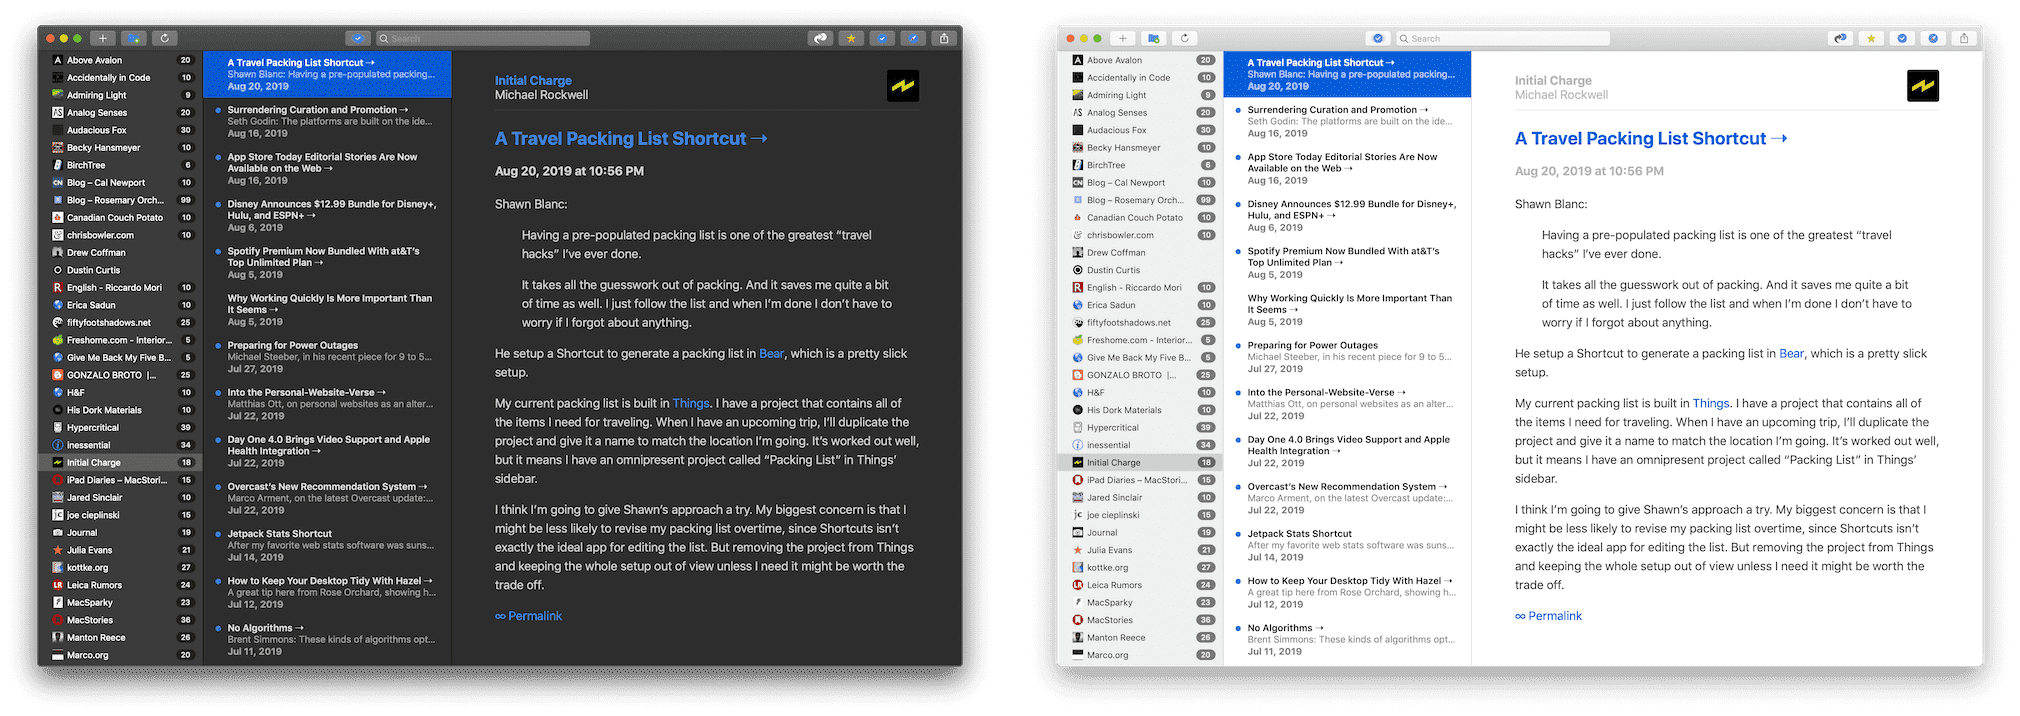This screenshot has height=716, width=2020.
Task: Select Above Avalon feed in dark sidebar
Action: (120, 60)
